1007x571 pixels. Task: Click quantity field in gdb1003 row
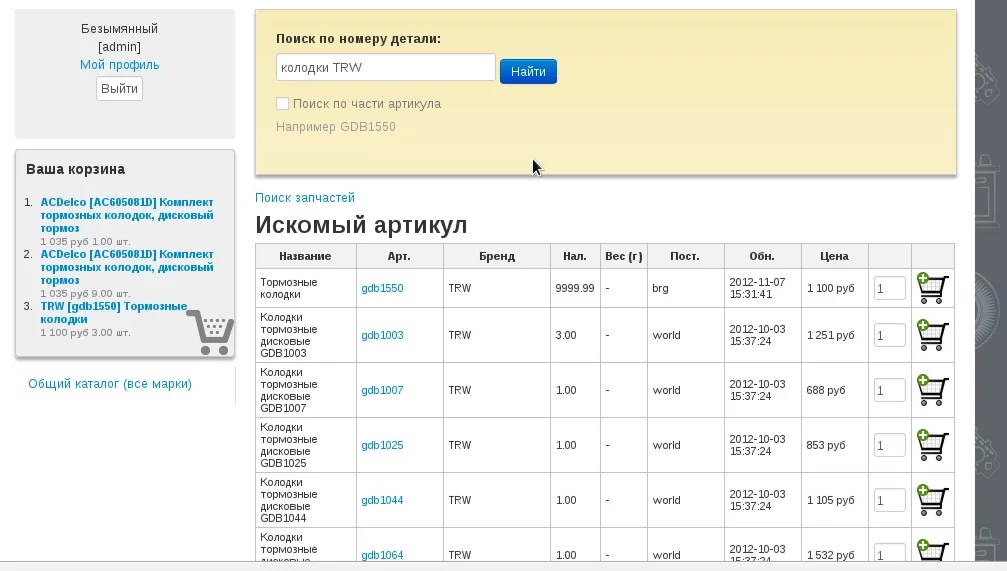point(889,335)
